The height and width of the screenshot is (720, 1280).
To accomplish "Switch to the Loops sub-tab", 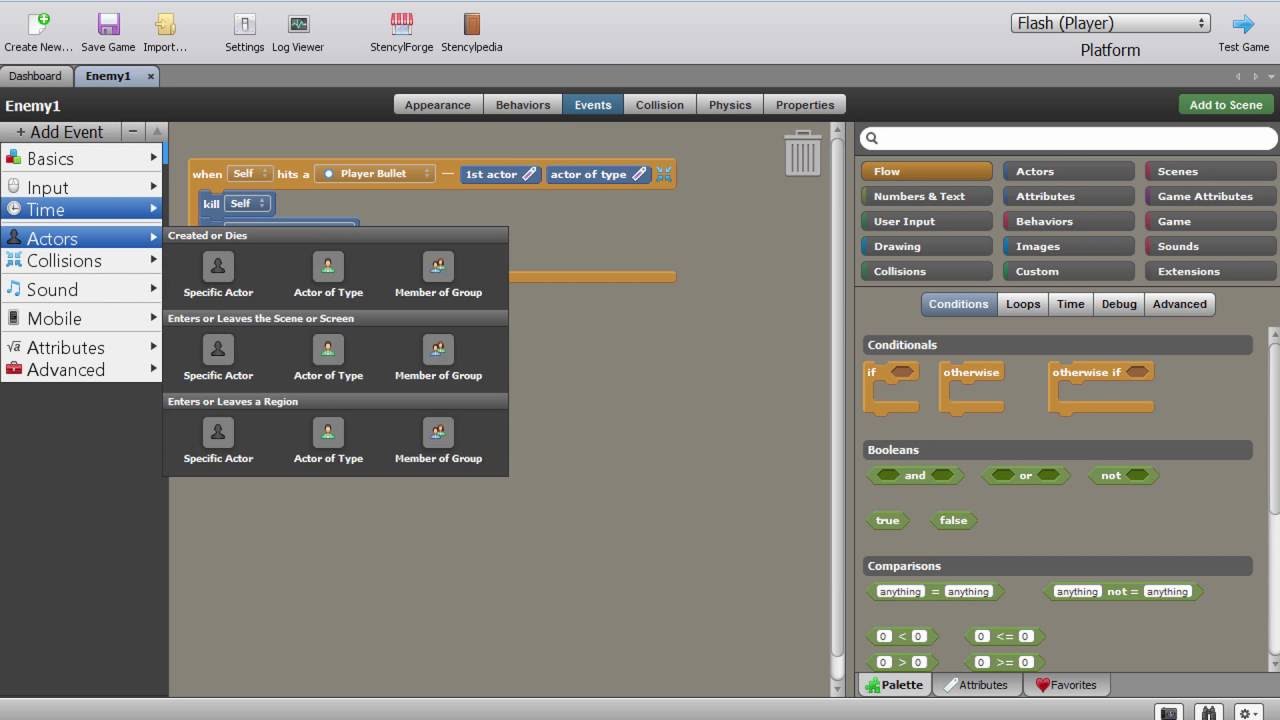I will coord(1022,304).
